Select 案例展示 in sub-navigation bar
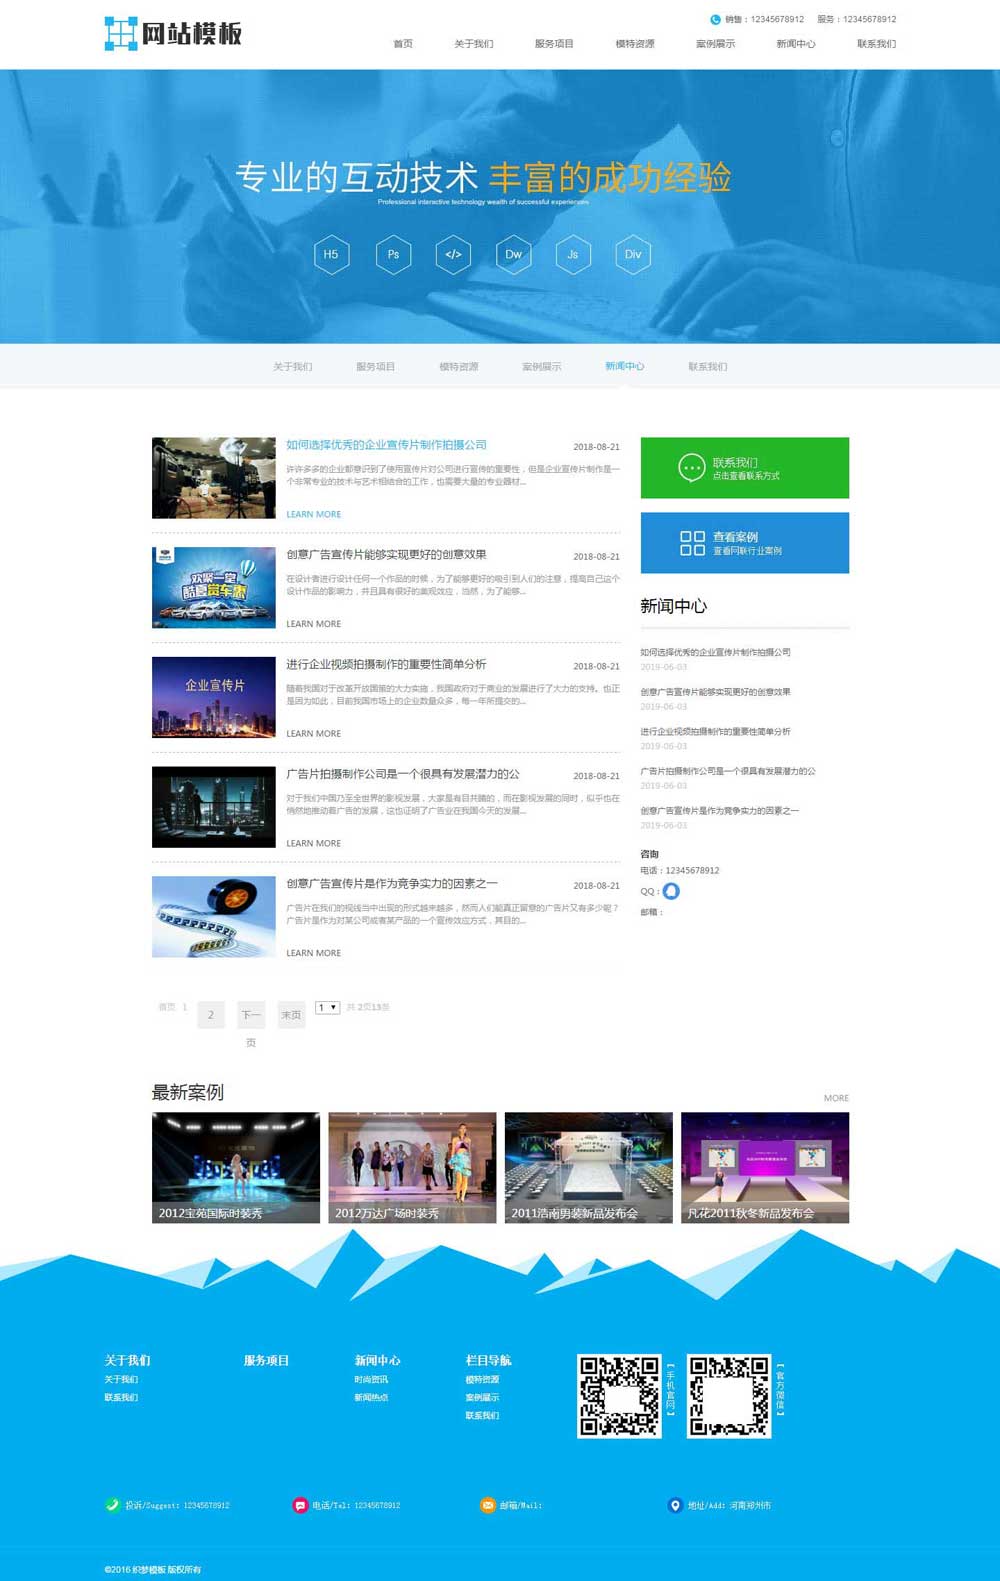Image resolution: width=1000 pixels, height=1581 pixels. (541, 367)
